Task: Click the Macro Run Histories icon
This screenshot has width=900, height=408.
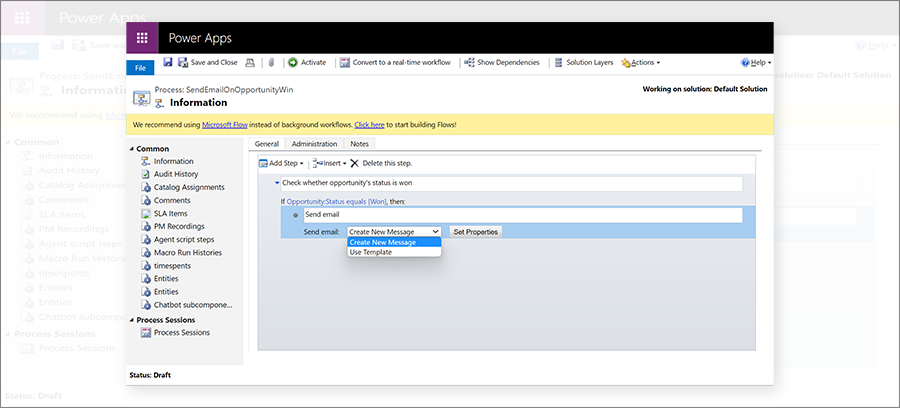Action: [145, 252]
